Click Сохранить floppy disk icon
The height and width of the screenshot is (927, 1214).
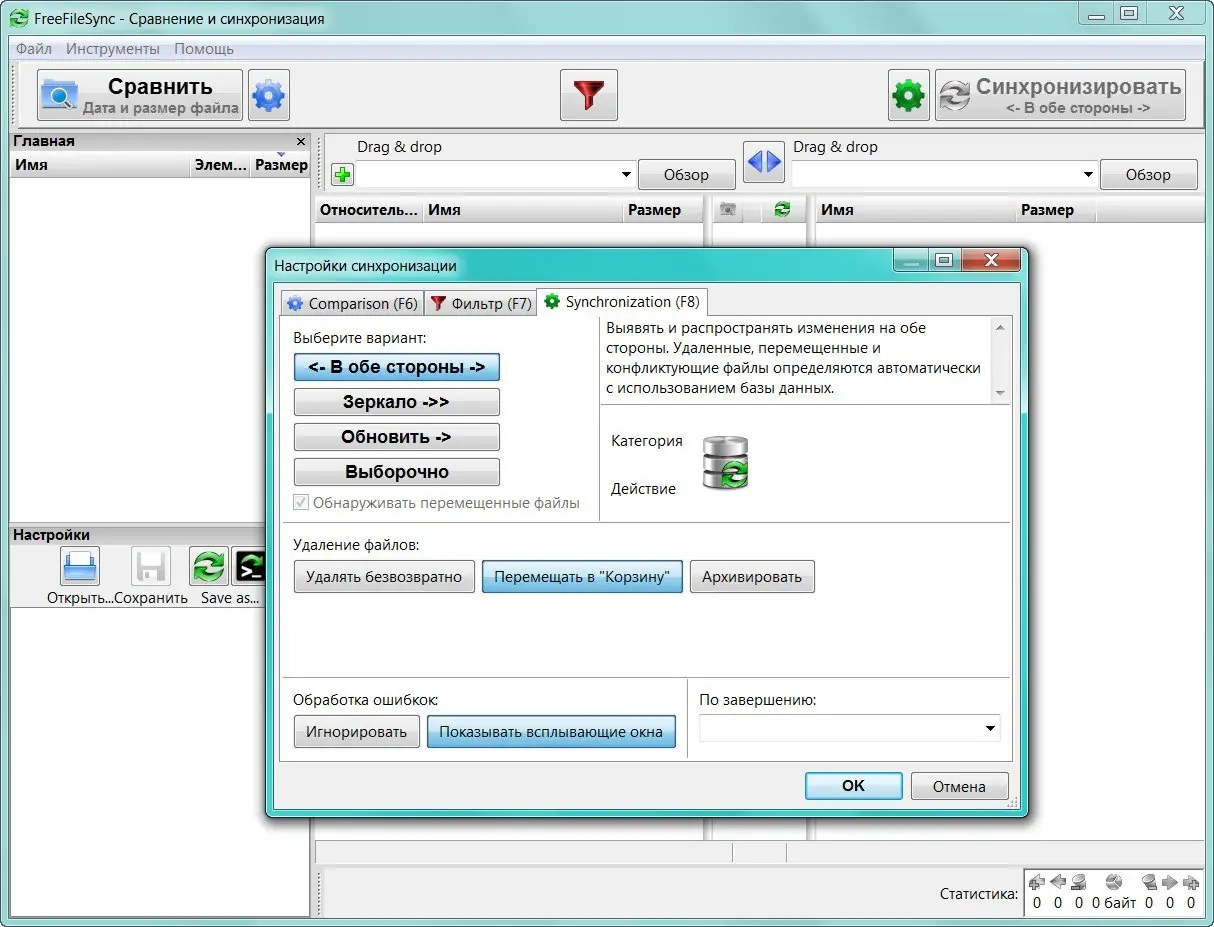tap(151, 567)
